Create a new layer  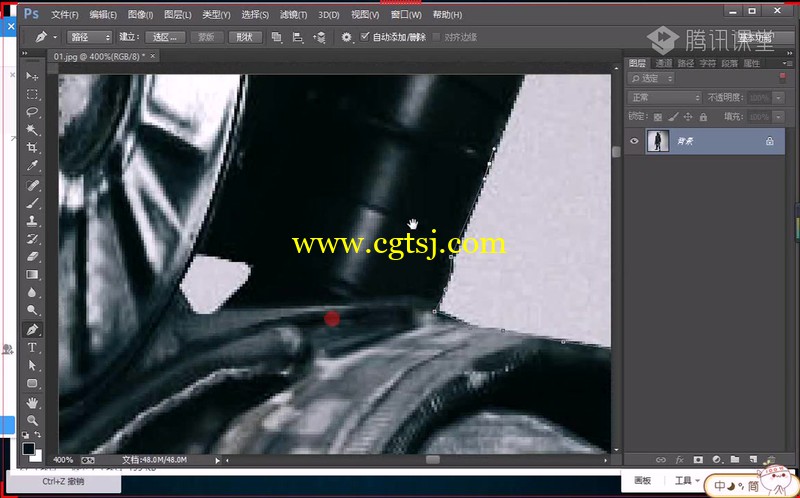[753, 459]
